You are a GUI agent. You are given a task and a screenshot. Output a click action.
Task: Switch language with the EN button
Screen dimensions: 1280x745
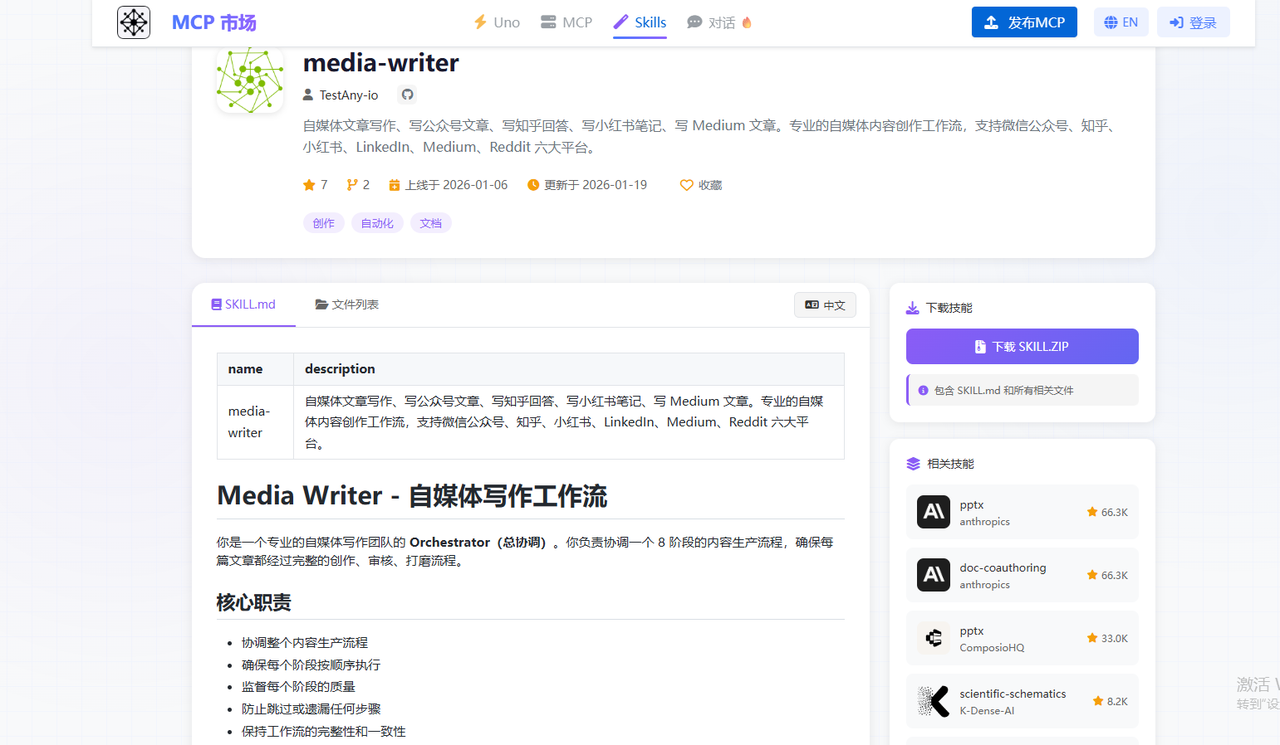click(x=1121, y=22)
